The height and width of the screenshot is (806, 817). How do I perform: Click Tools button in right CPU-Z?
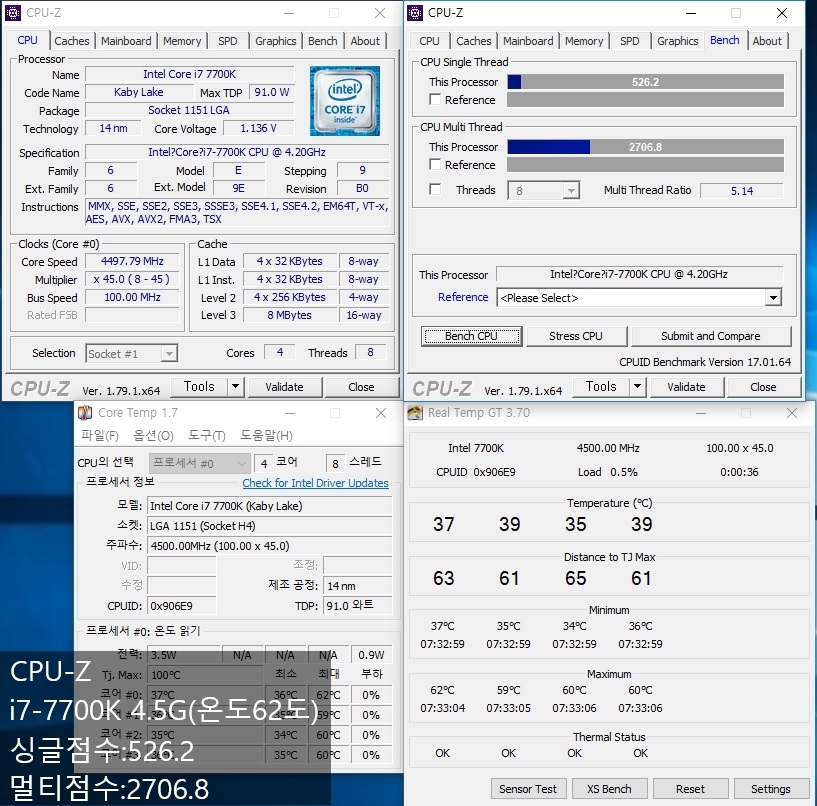tap(601, 387)
